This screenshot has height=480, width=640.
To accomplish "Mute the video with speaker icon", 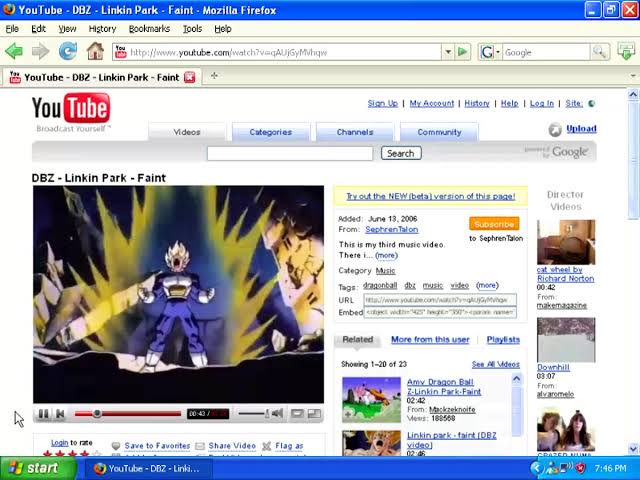I will [278, 413].
